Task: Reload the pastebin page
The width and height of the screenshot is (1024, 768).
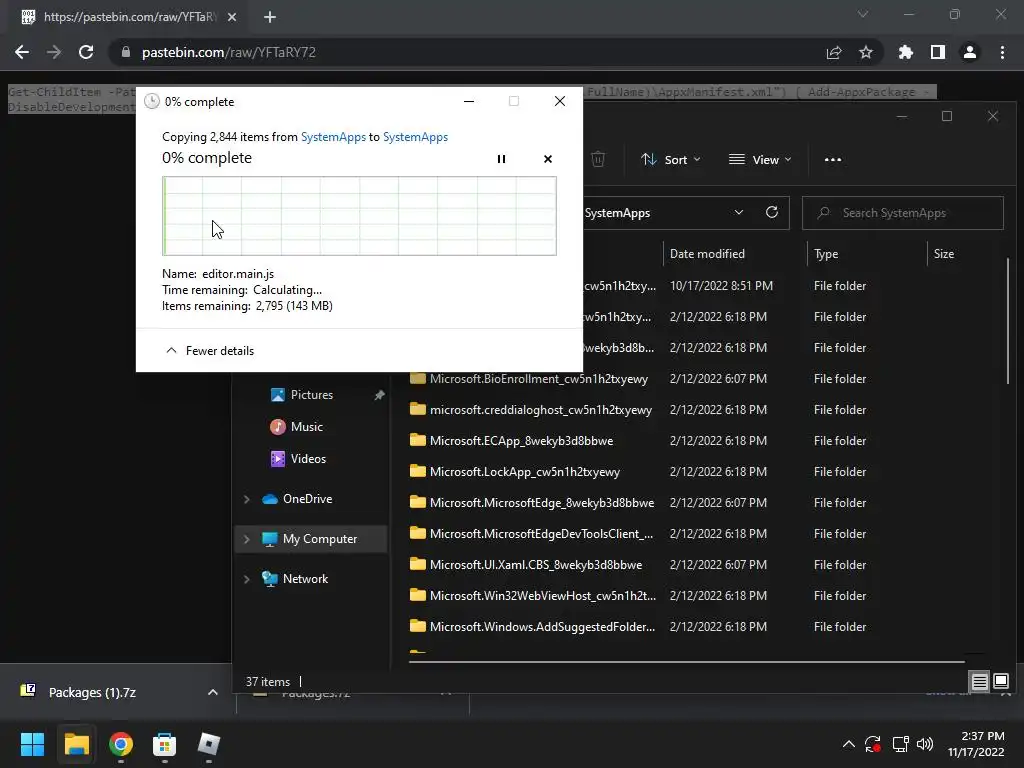Action: point(86,52)
